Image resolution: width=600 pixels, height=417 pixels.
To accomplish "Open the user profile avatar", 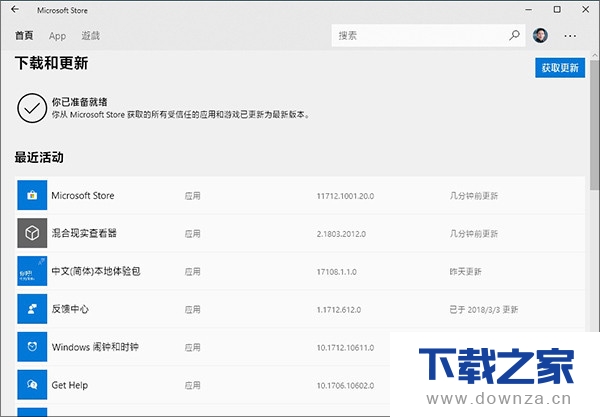I will [541, 35].
